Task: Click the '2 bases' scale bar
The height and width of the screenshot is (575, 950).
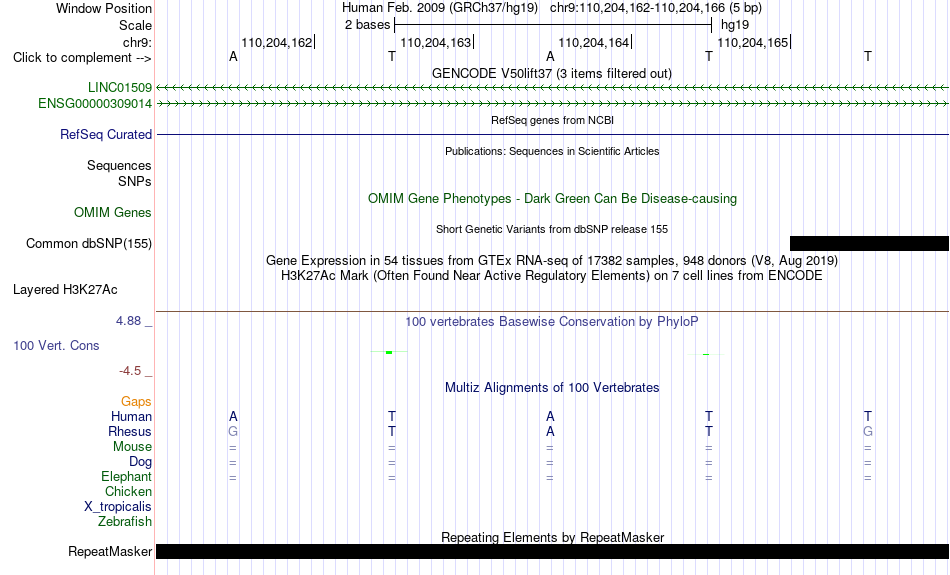Action: (553, 25)
